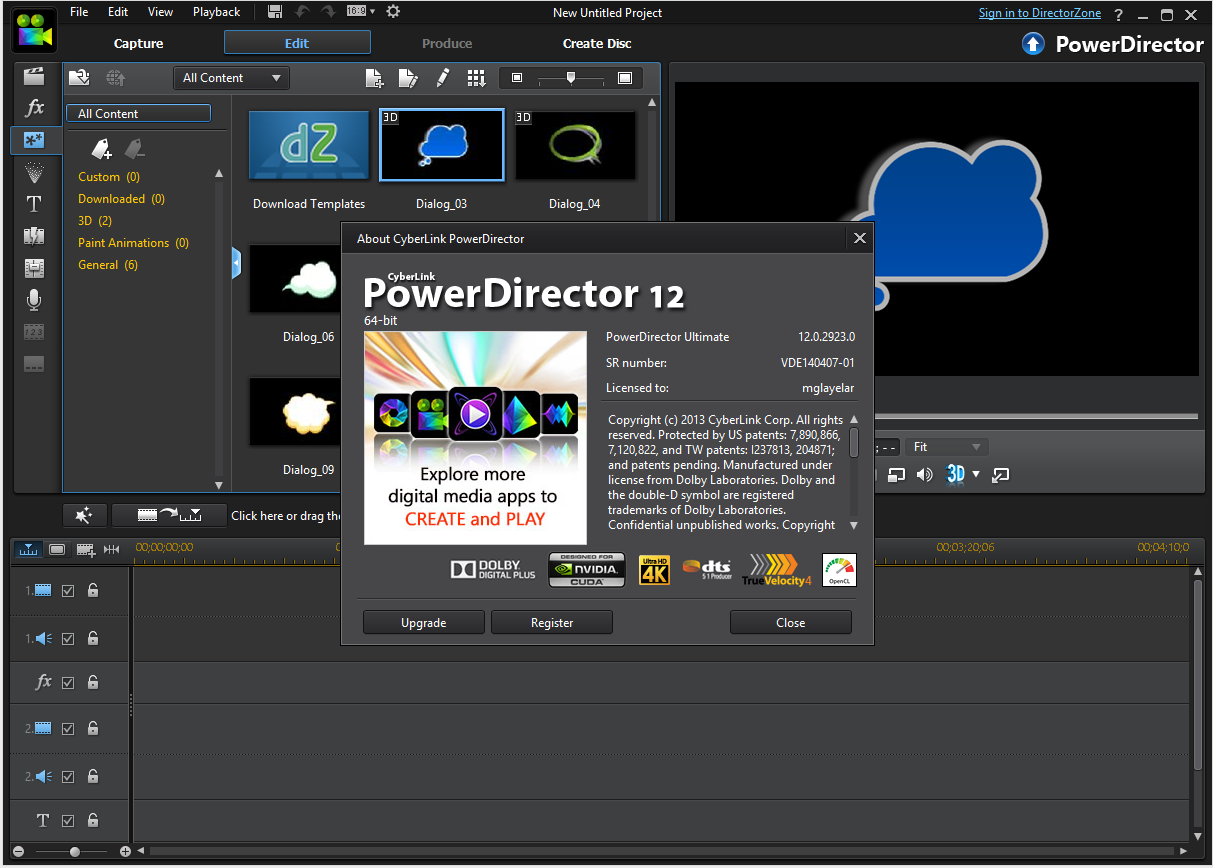Open the View menu

tap(160, 12)
